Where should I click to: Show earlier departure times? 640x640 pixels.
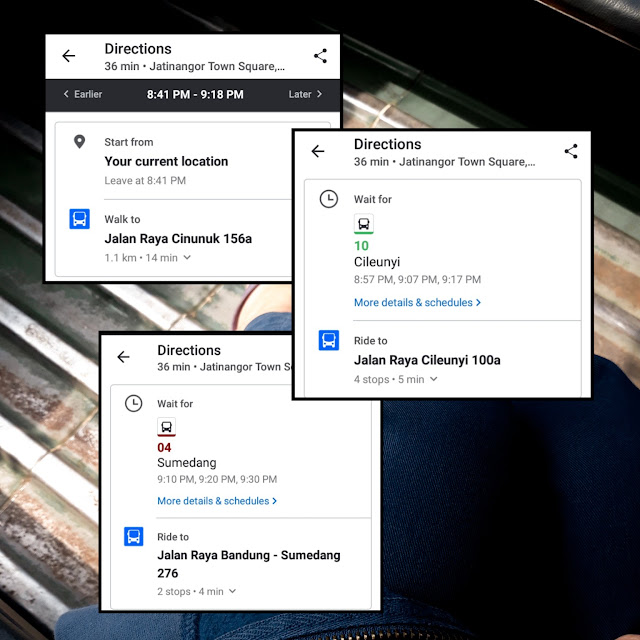83,94
